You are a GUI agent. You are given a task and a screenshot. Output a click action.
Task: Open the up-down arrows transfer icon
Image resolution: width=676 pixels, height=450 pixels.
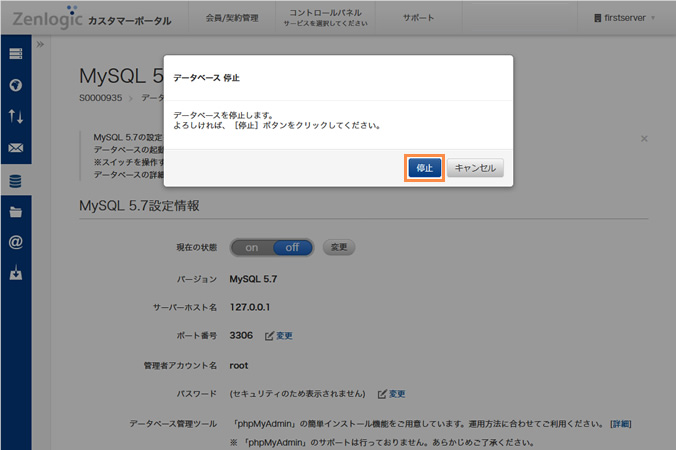pyautogui.click(x=15, y=117)
